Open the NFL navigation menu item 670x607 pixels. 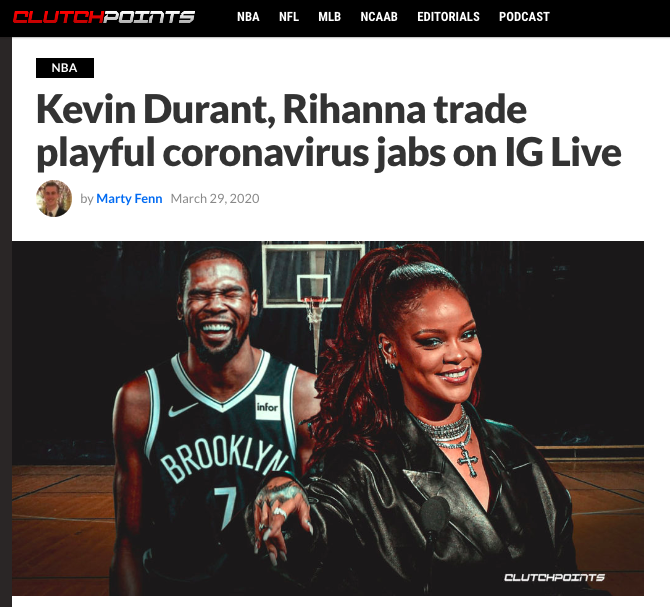click(x=289, y=17)
